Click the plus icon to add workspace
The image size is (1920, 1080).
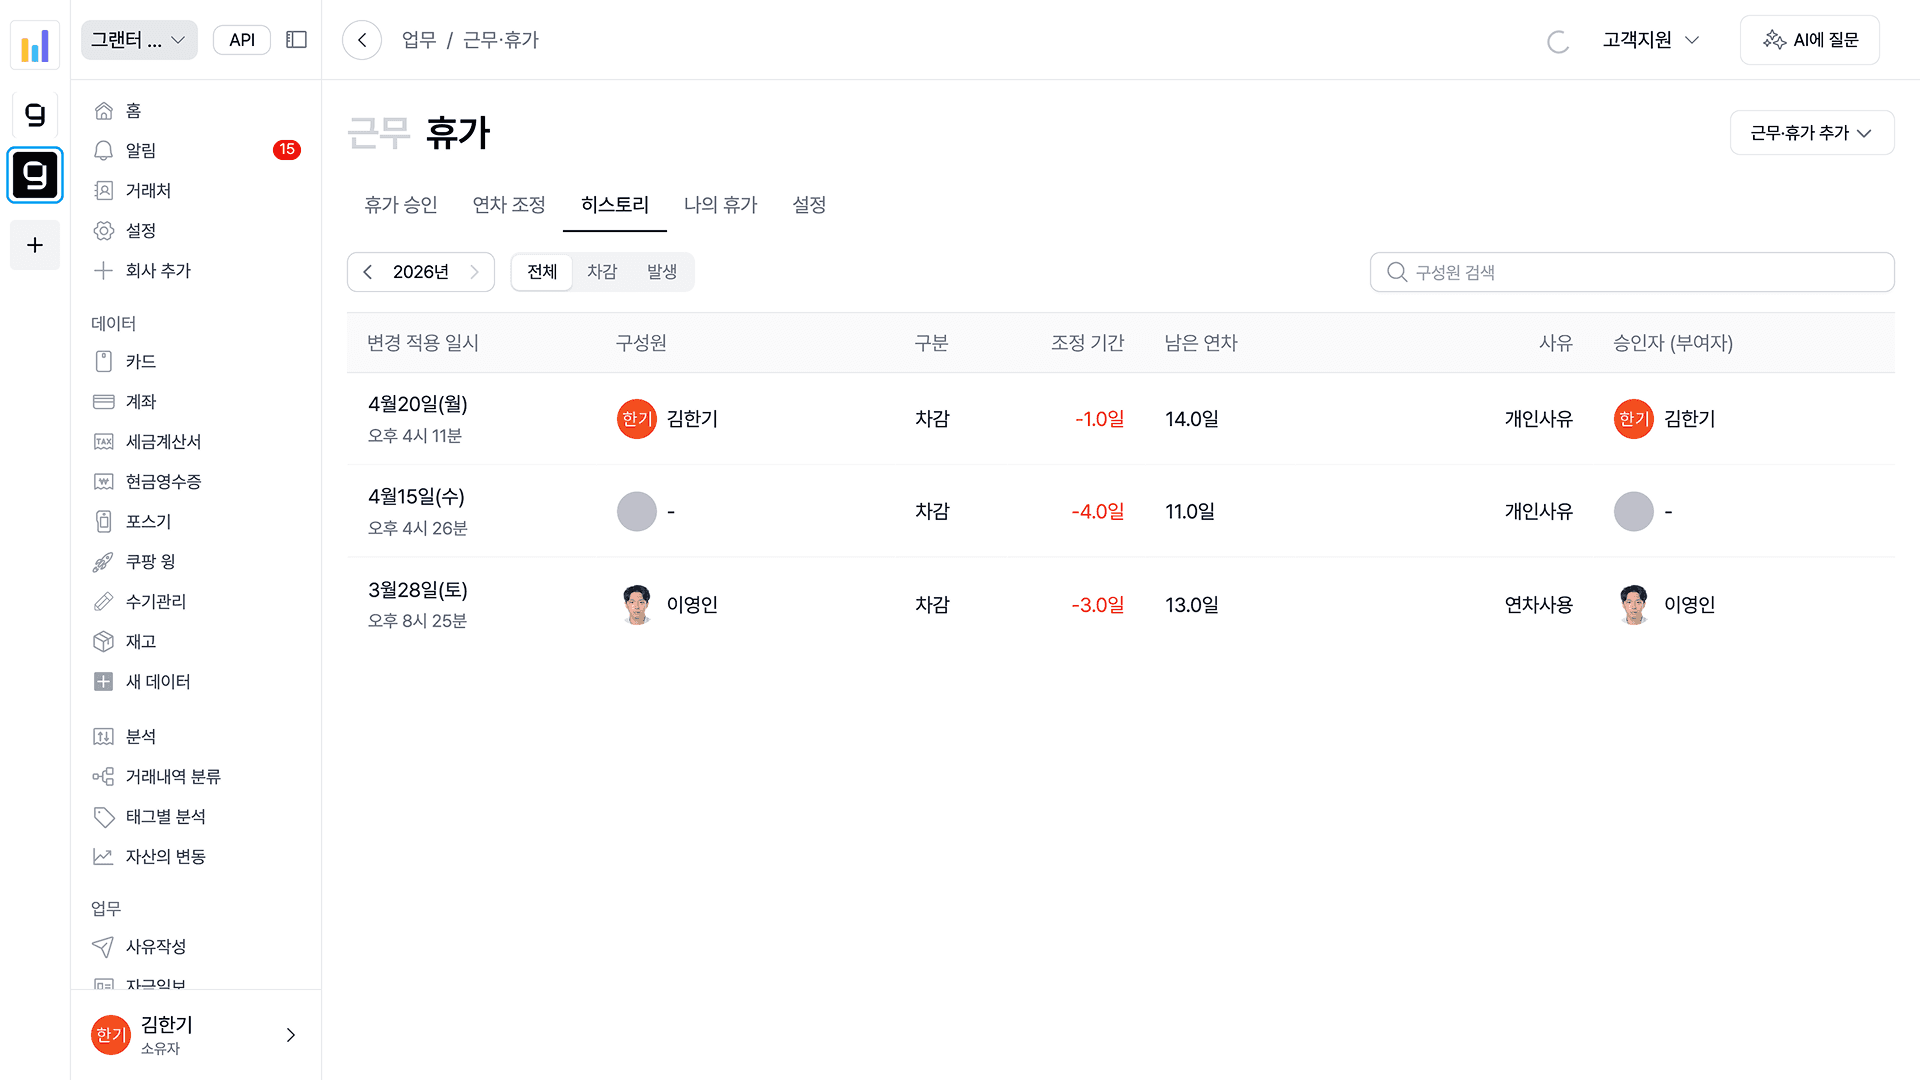(35, 245)
